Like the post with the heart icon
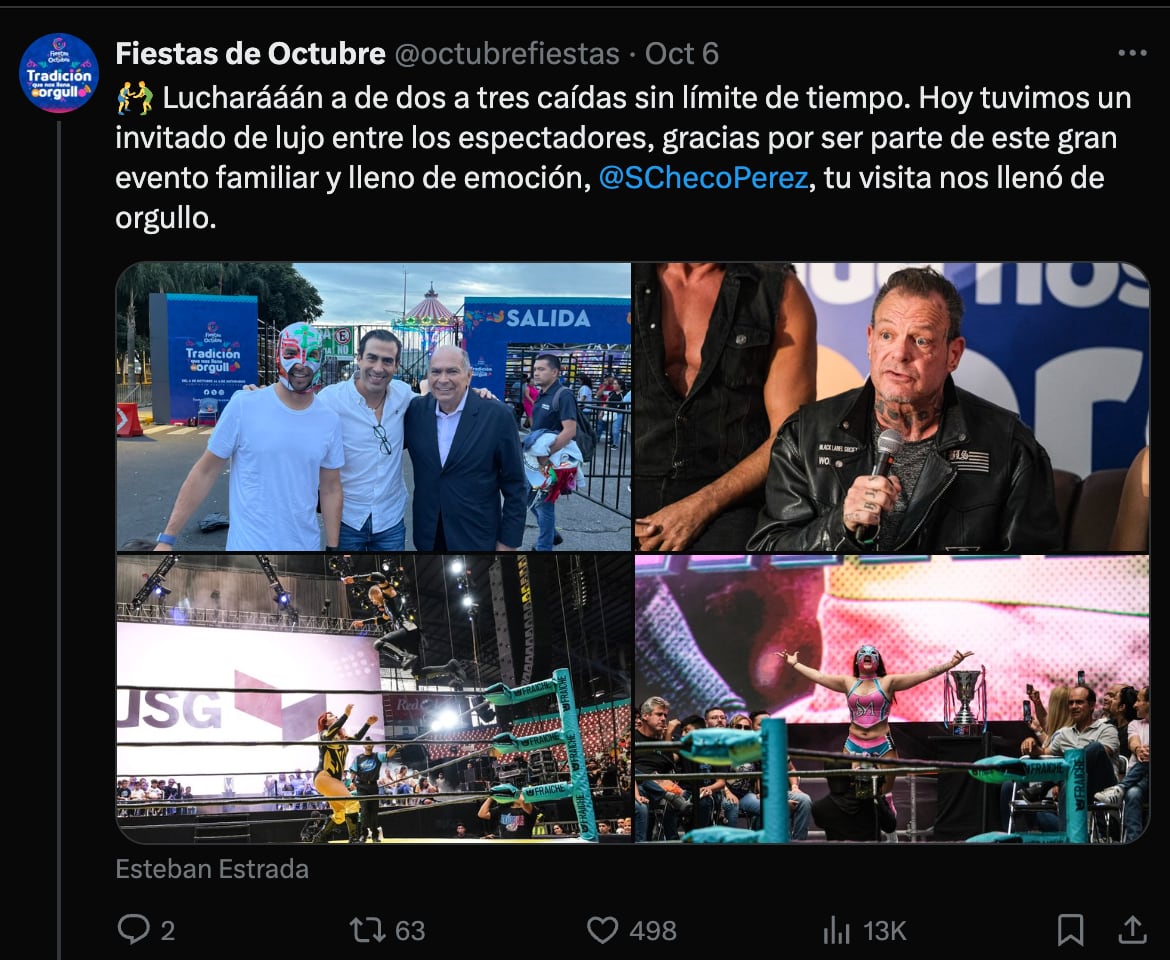The width and height of the screenshot is (1170, 960). [x=602, y=930]
